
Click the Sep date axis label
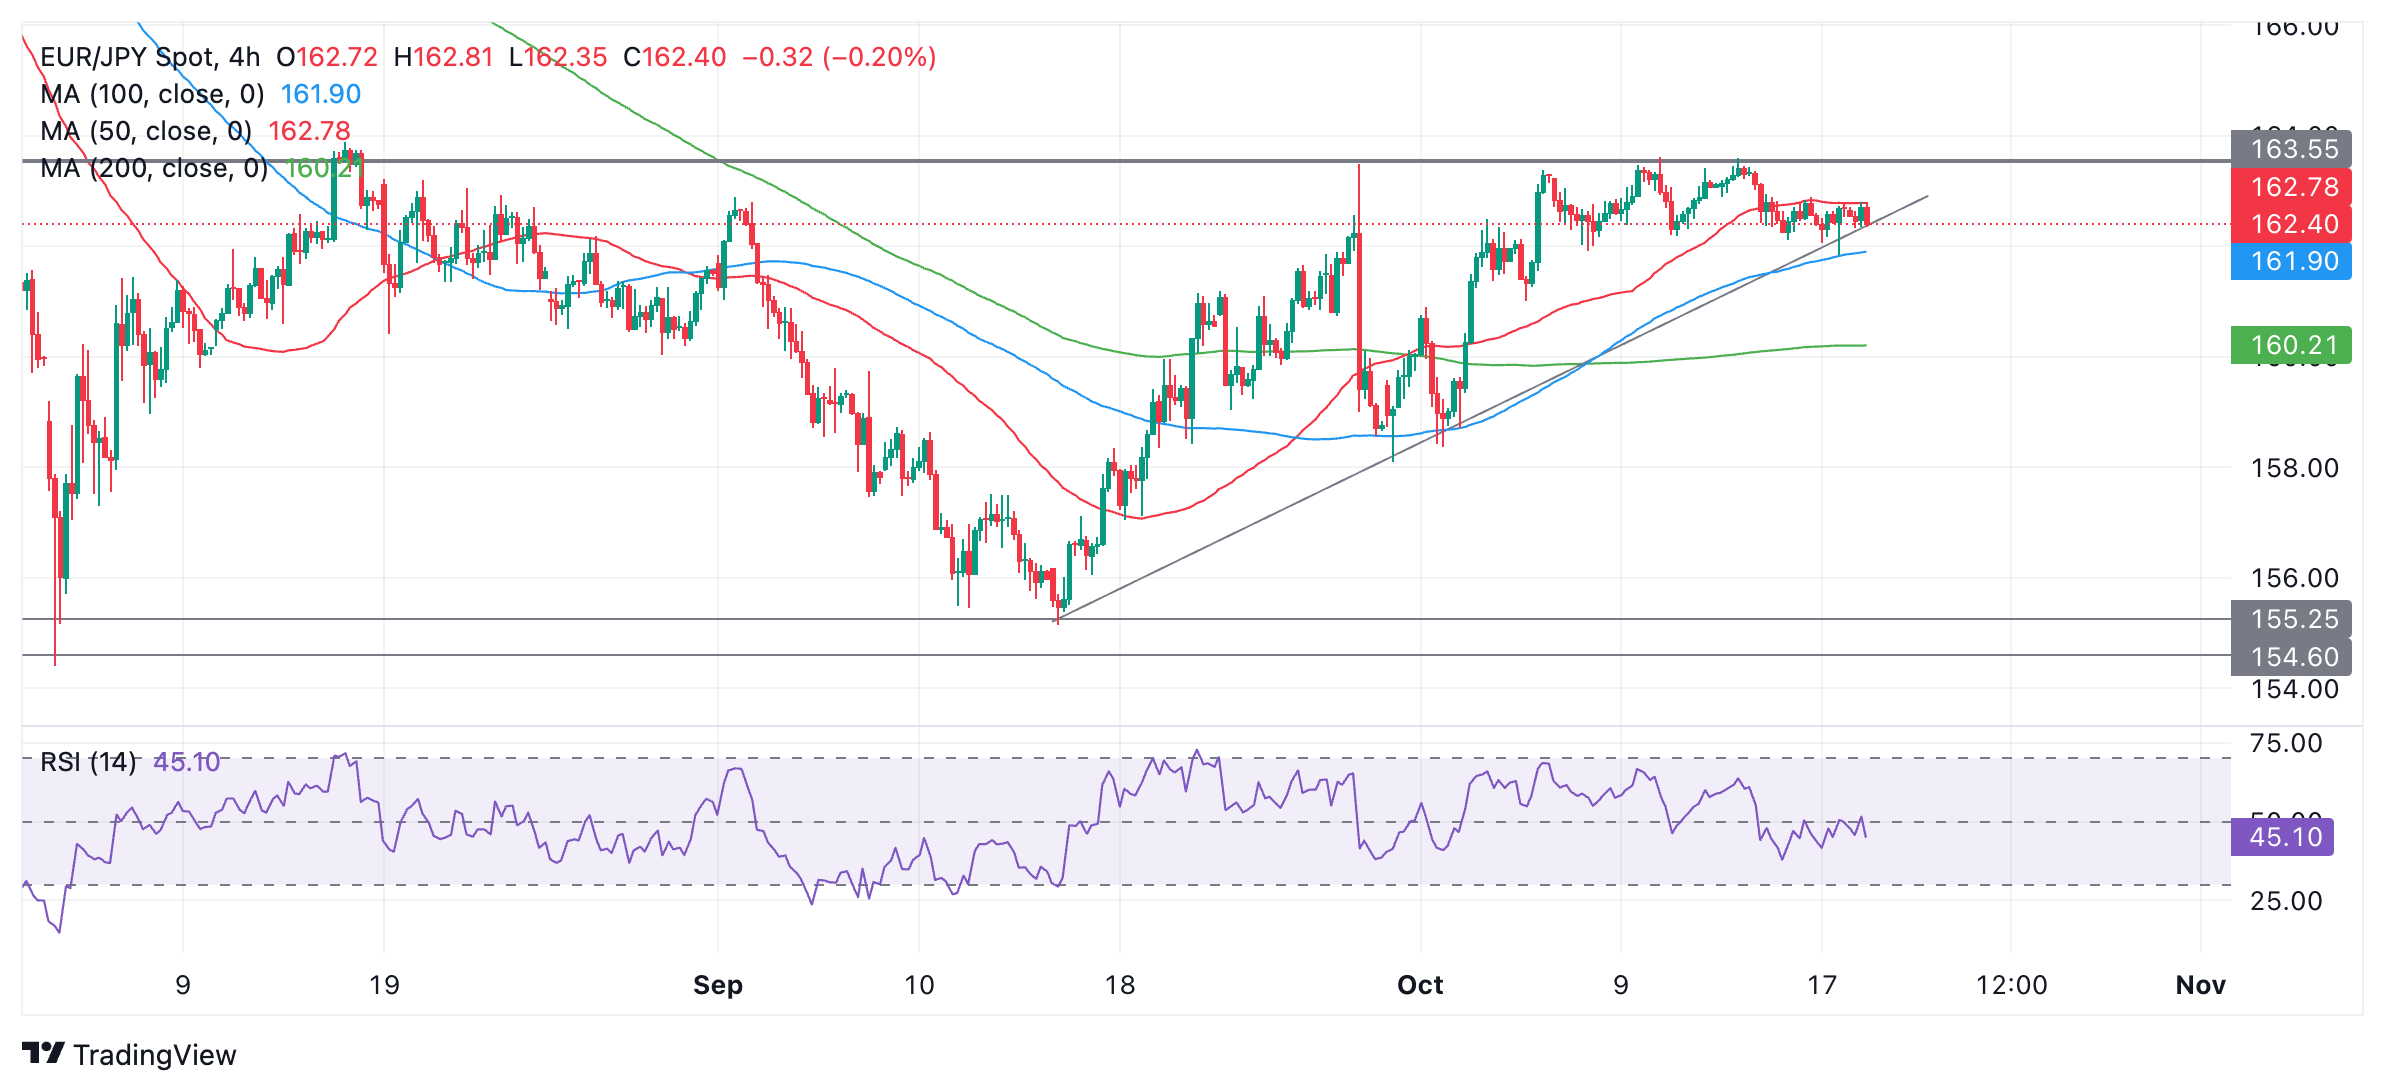(x=718, y=985)
